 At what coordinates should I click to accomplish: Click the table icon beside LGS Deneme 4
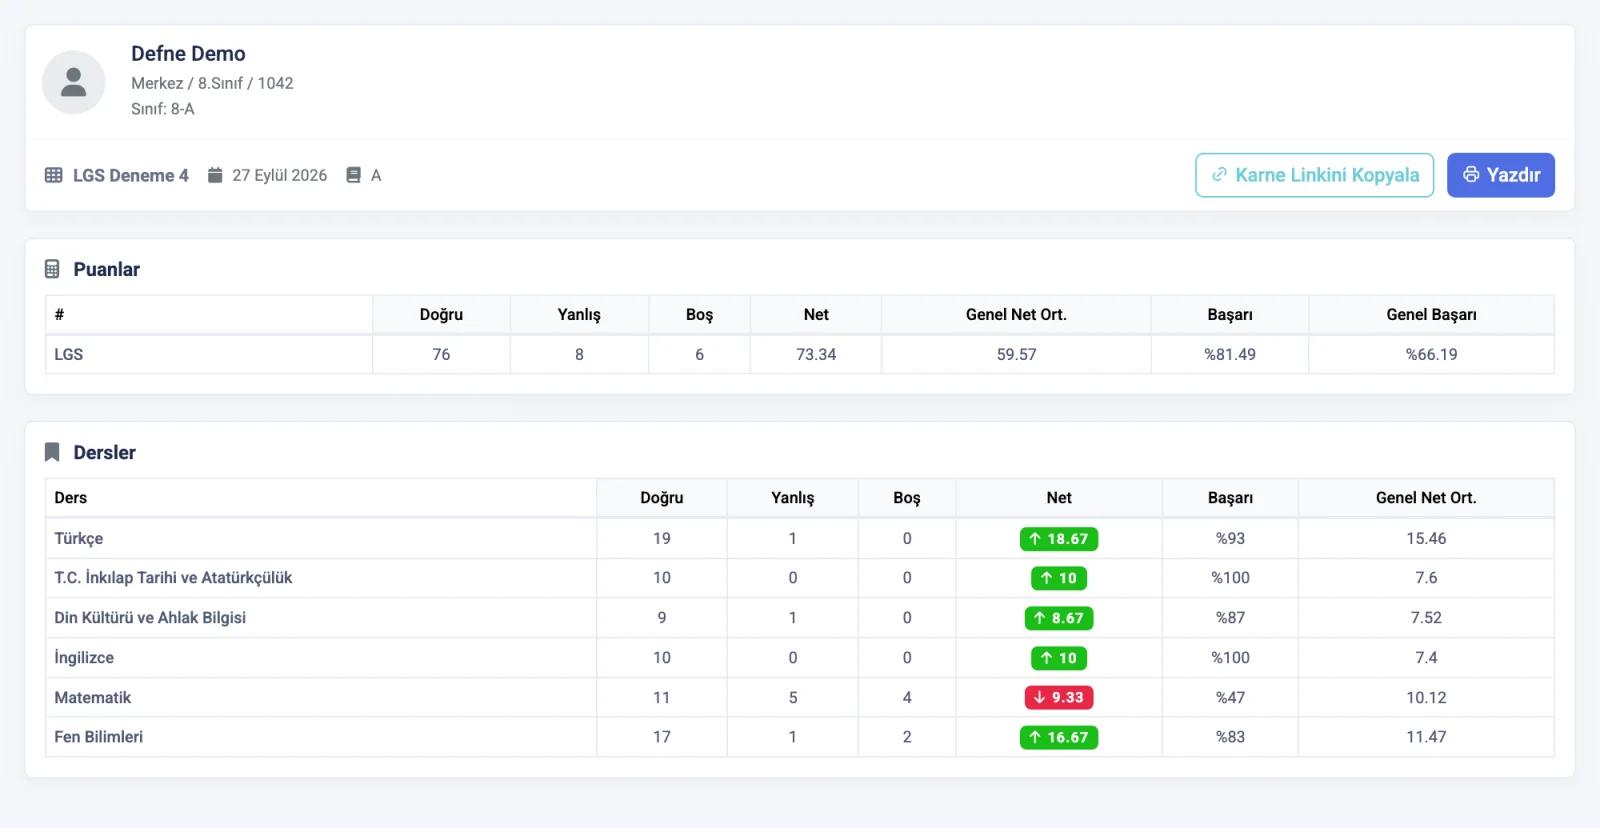tap(54, 175)
